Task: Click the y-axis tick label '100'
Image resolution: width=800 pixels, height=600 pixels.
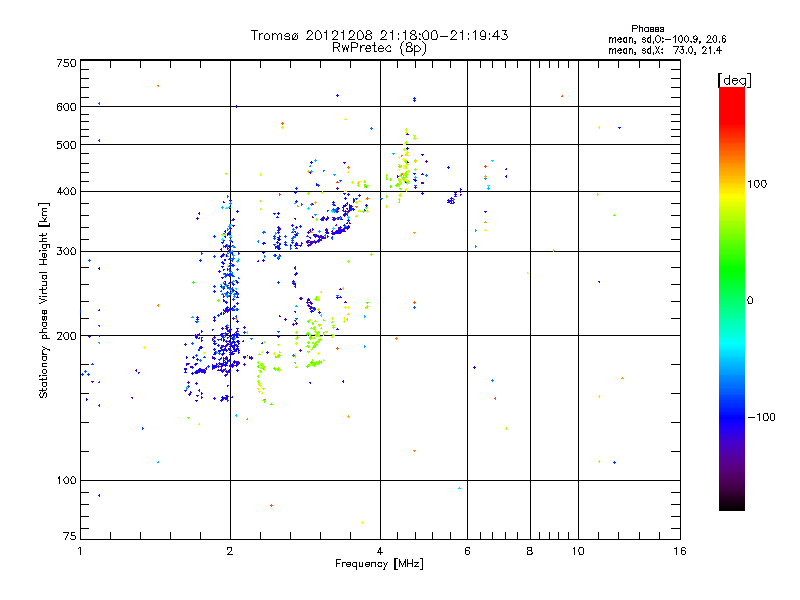Action: click(66, 481)
